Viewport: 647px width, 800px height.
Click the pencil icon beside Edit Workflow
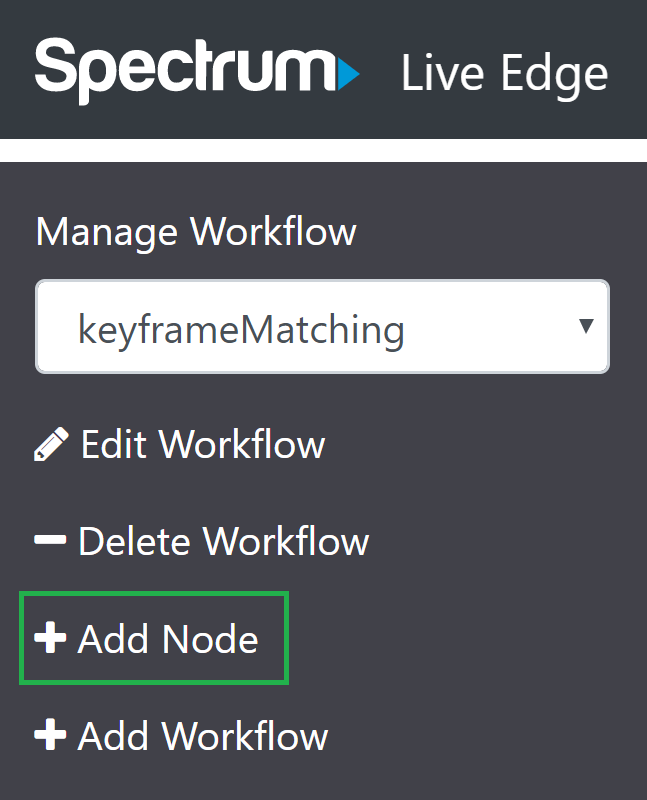click(51, 444)
